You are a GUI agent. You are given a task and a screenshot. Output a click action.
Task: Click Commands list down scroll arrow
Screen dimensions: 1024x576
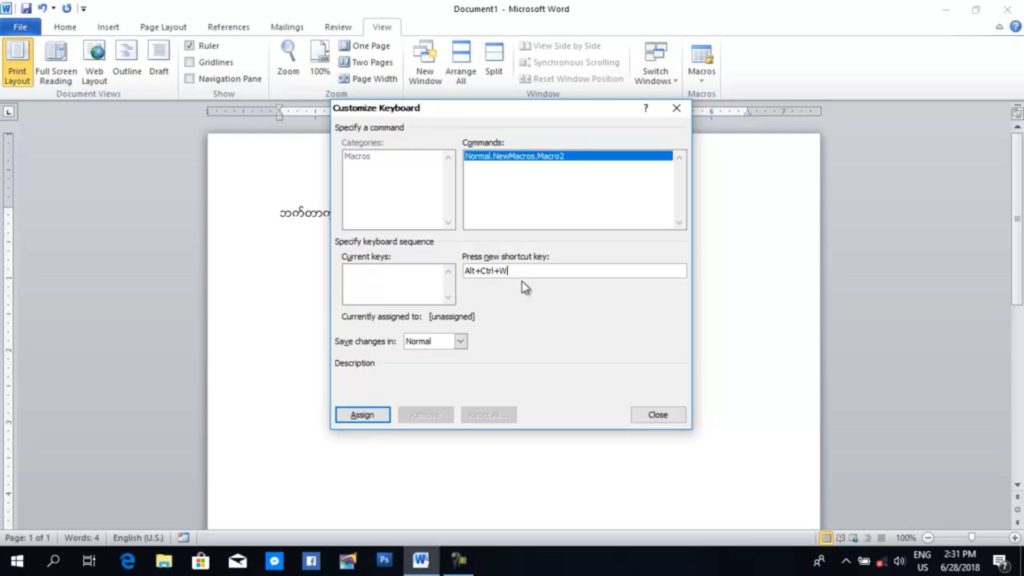pyautogui.click(x=679, y=223)
